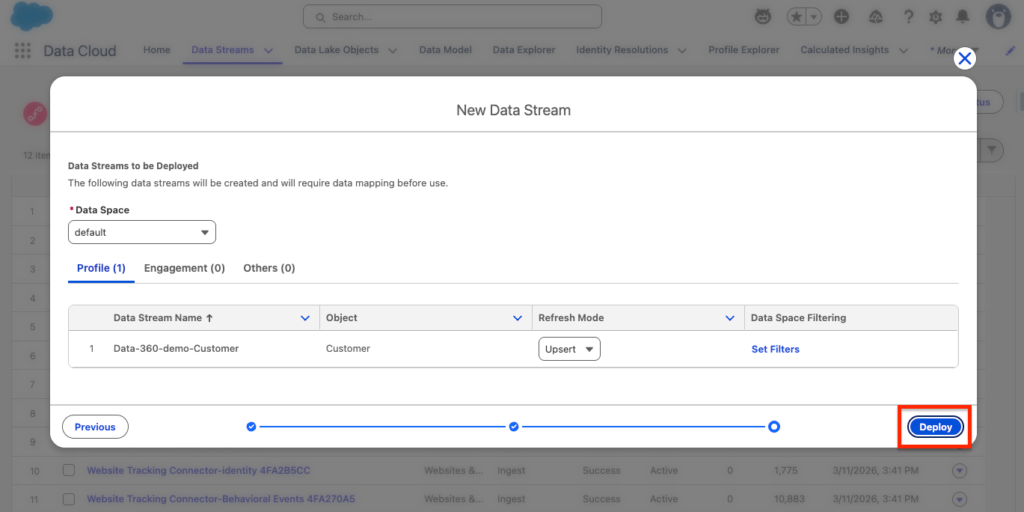Open the Data Space dropdown
Viewport: 1024px width, 512px height.
(x=142, y=232)
